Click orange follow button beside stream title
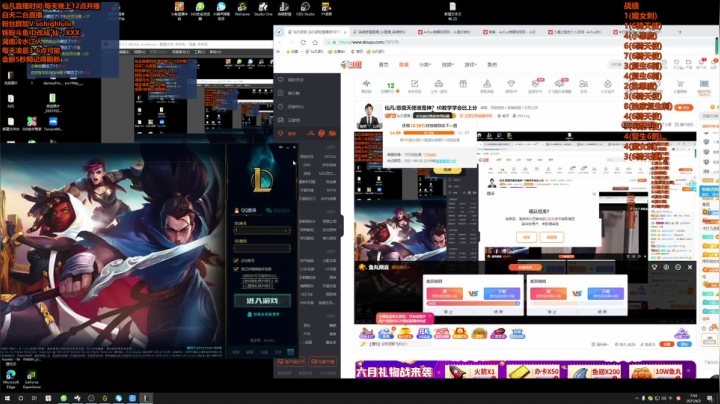The image size is (720, 404). click(x=684, y=107)
